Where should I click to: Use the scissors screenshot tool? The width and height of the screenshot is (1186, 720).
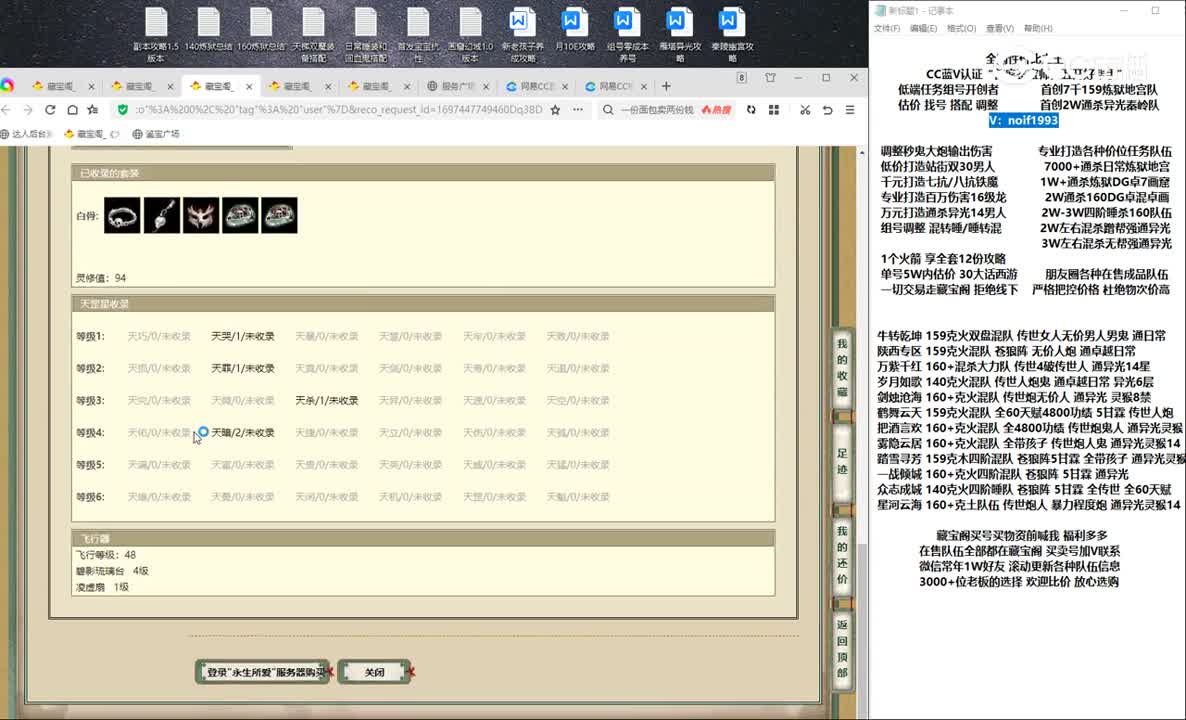click(x=805, y=110)
